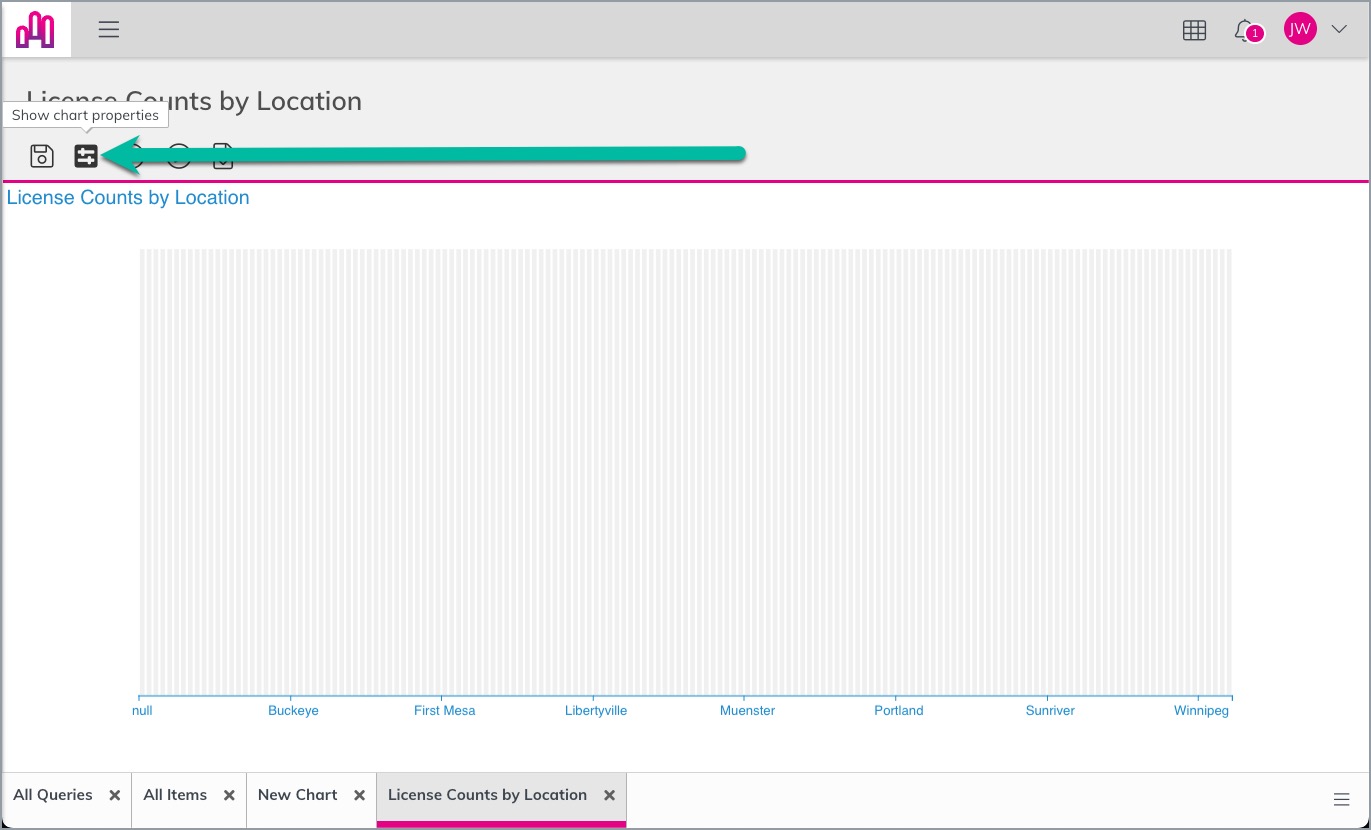Open the tab list menu at bottom right
Viewport: 1371px width, 830px height.
point(1342,799)
